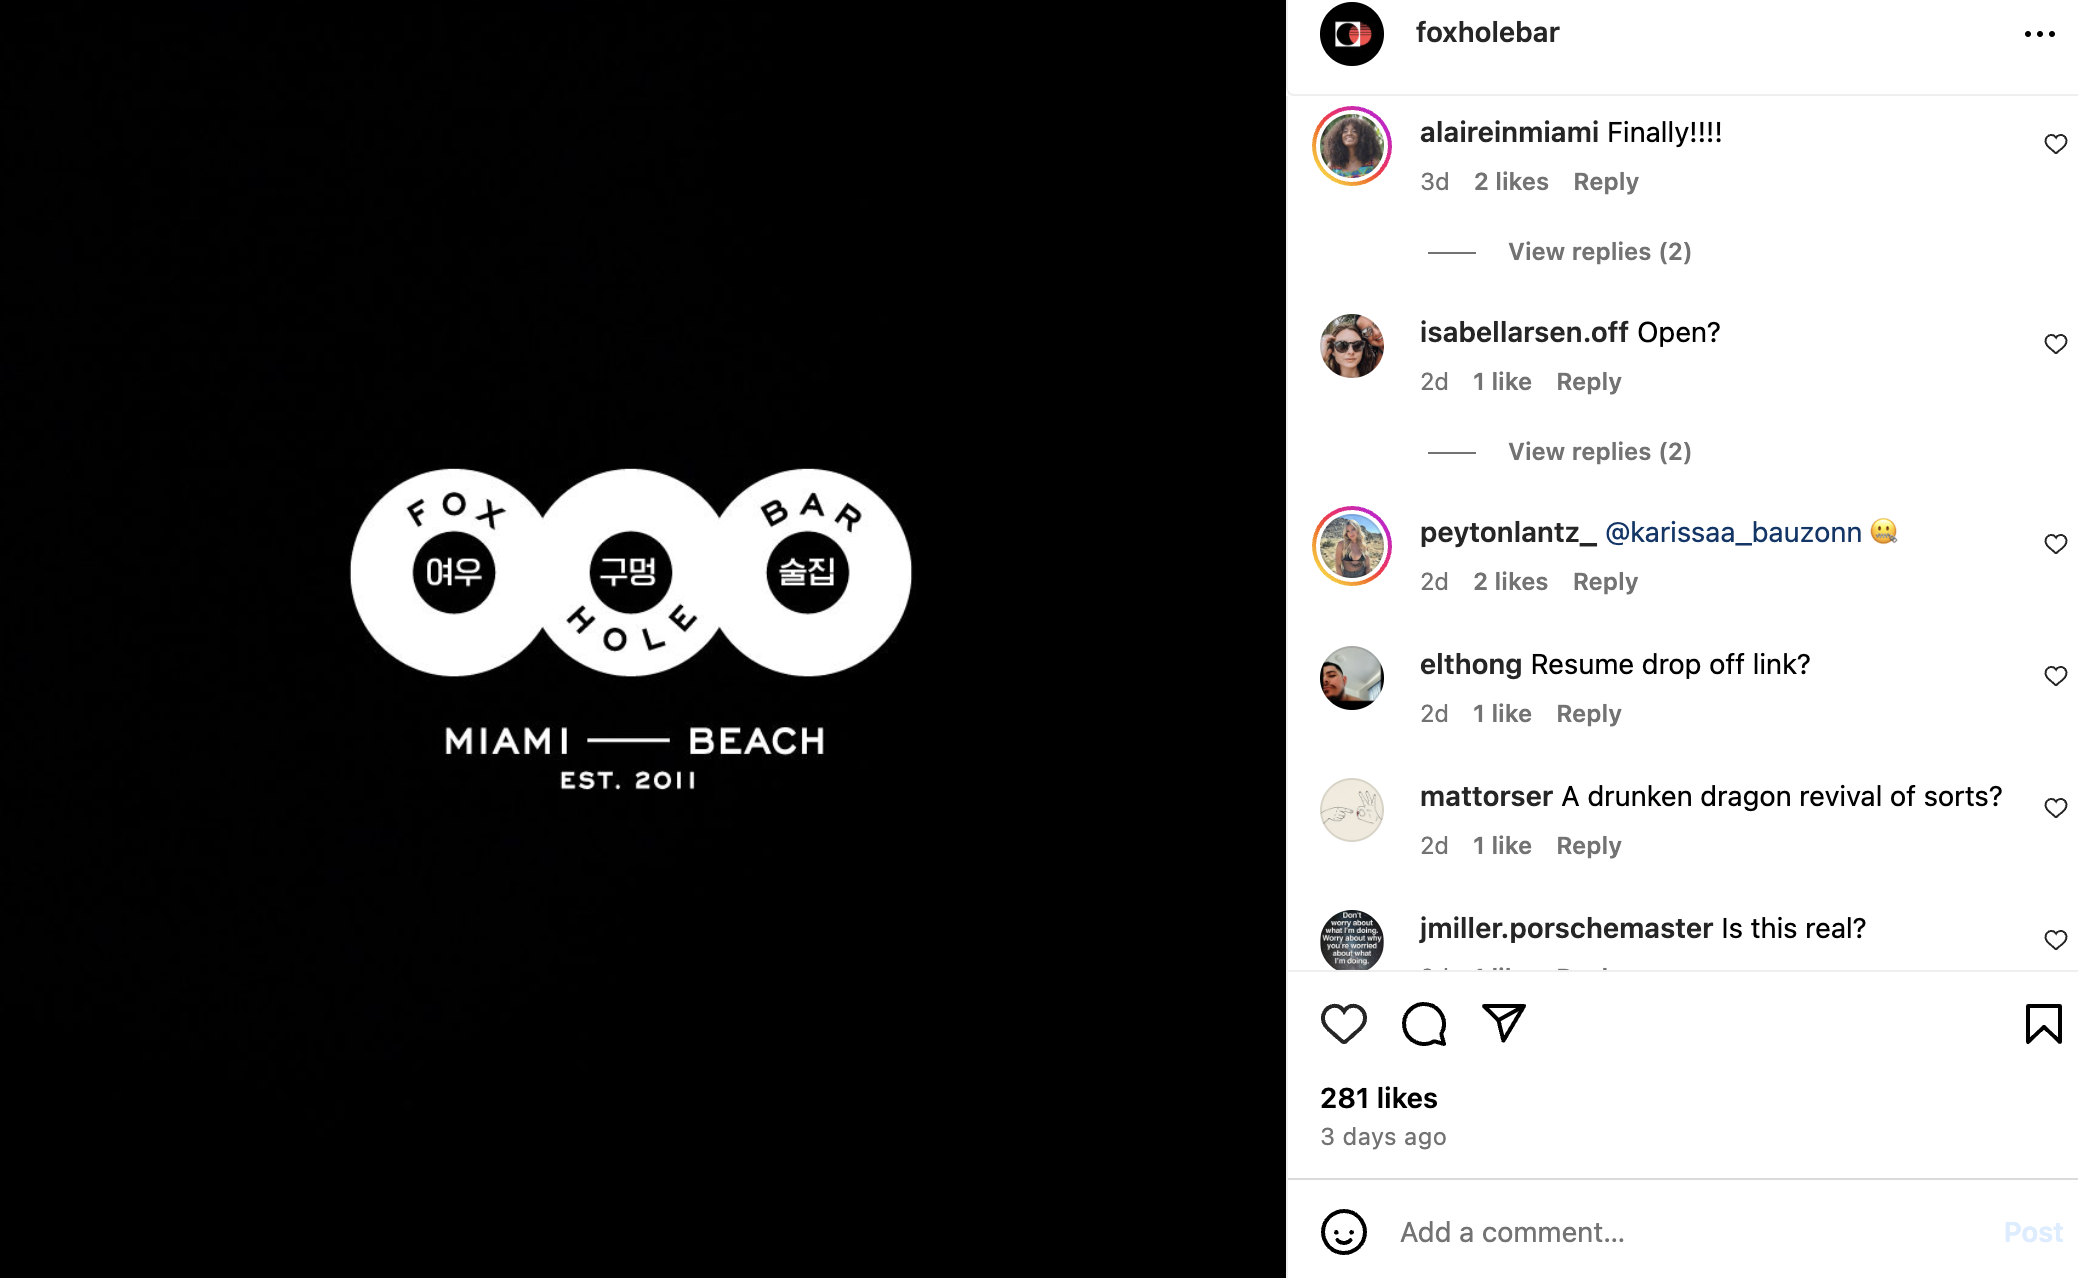The width and height of the screenshot is (2078, 1278).
Task: Like mattorser's drunken dragon comment
Action: coord(2055,808)
